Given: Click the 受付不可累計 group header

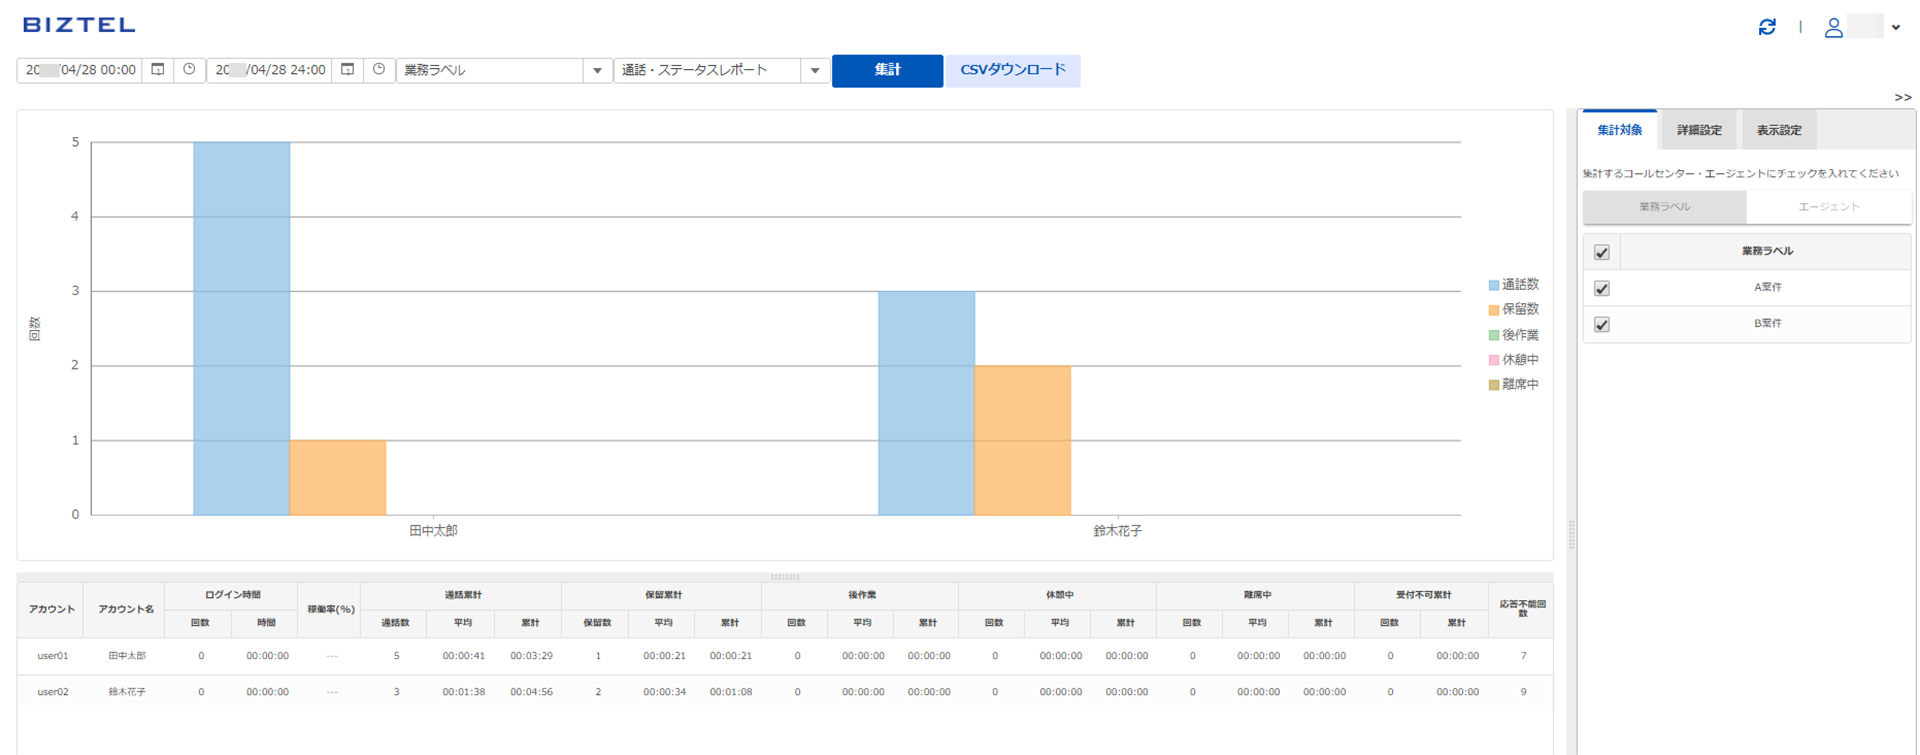Looking at the screenshot, I should pyautogui.click(x=1423, y=595).
